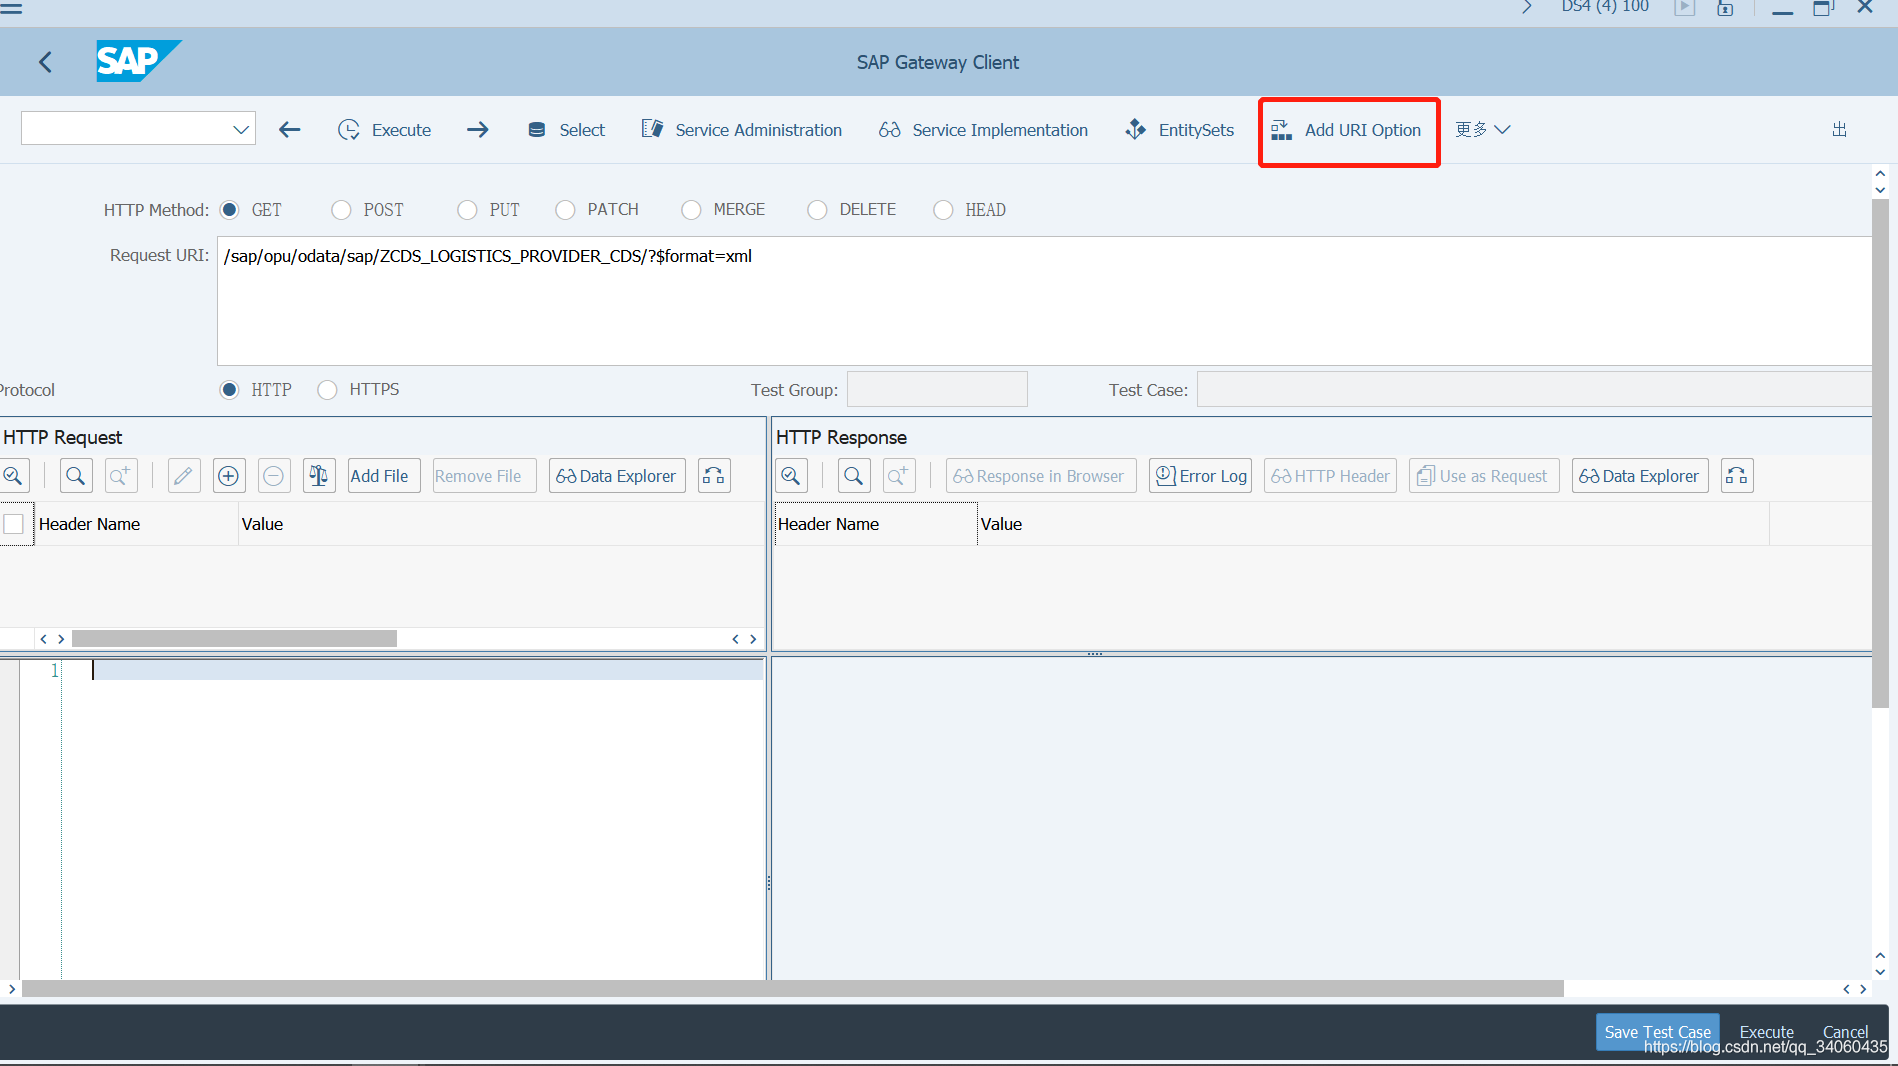The width and height of the screenshot is (1898, 1066).
Task: Click the scroll-right arrow below the request header table
Action: point(753,639)
